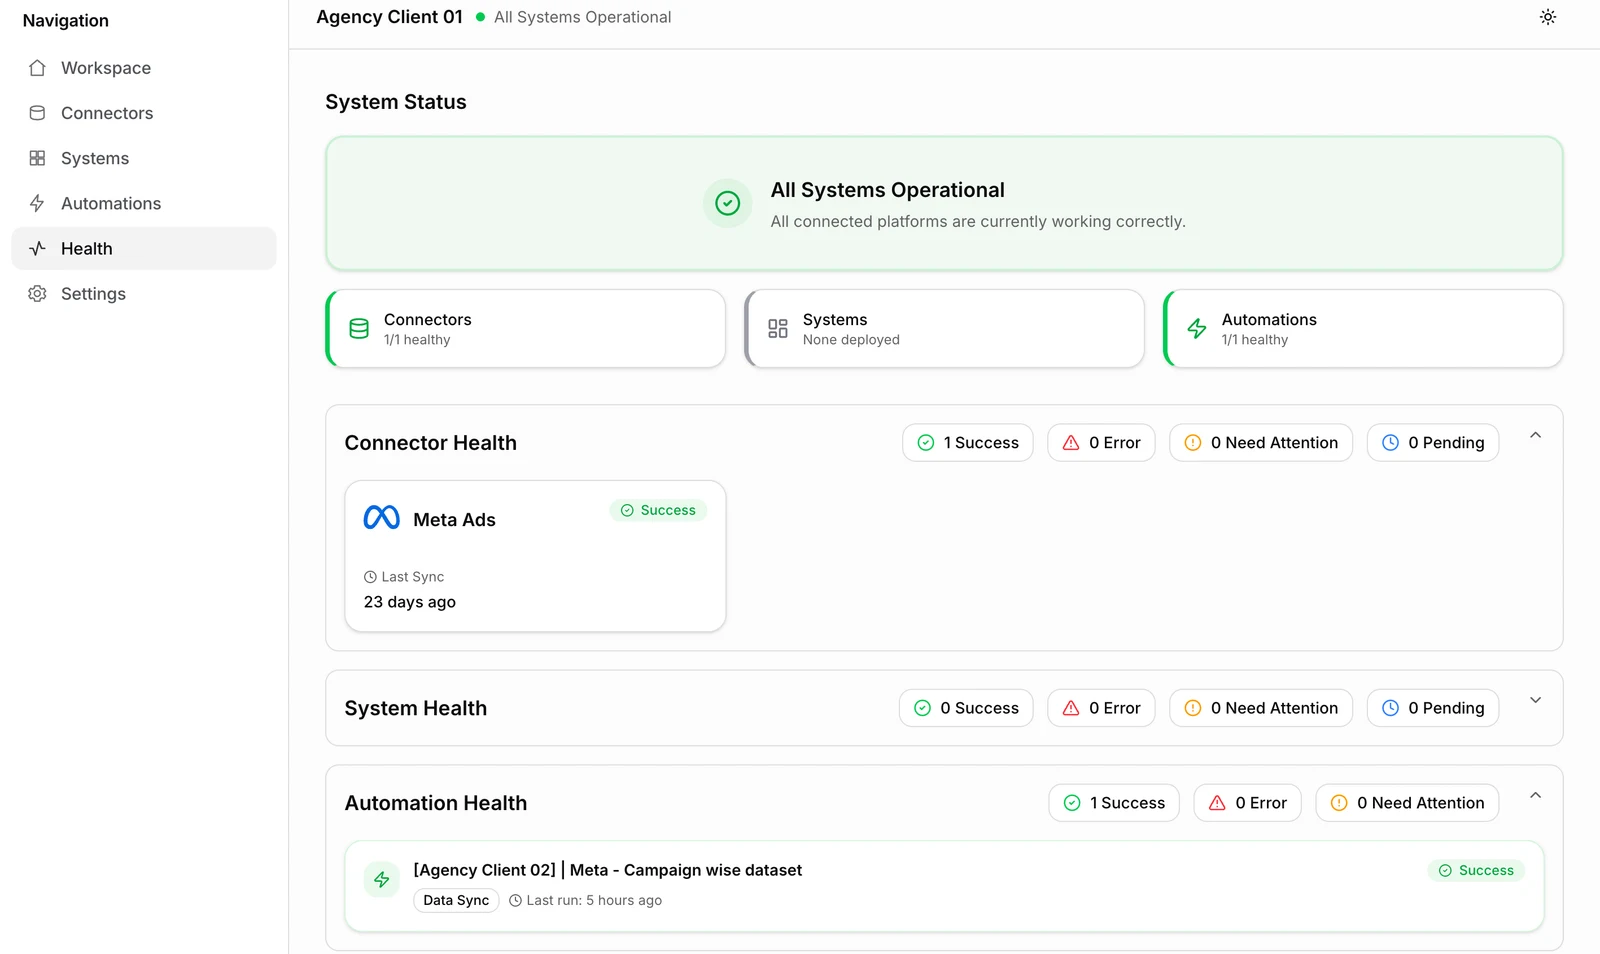Filter System Health by 0 Success
Screen dimensions: 1600x954
point(966,708)
